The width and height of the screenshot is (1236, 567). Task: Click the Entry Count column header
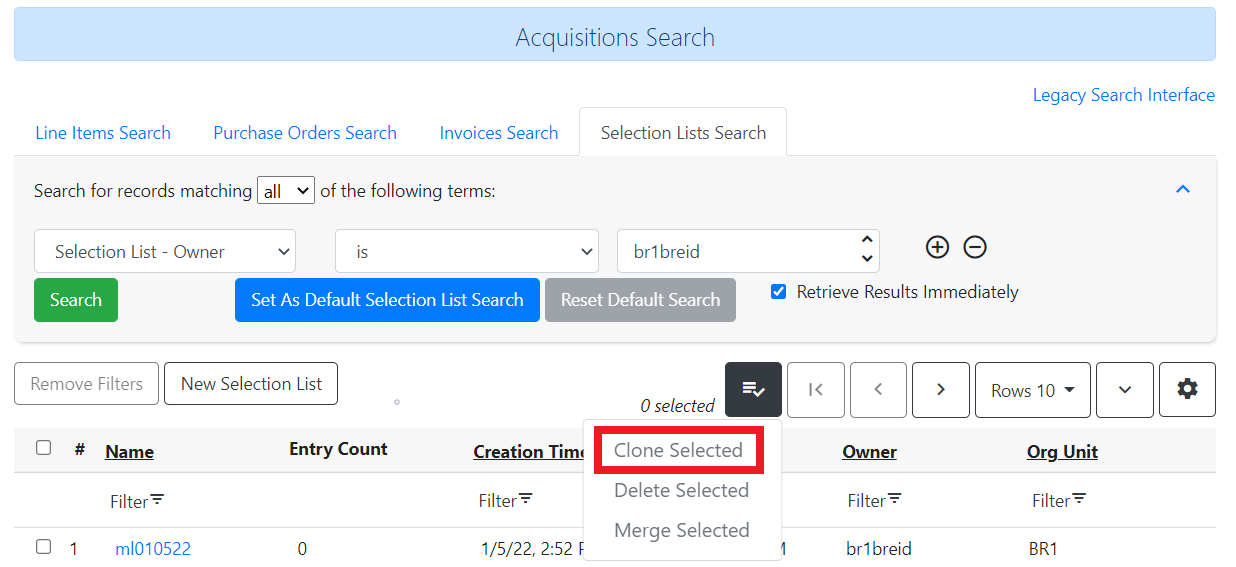[x=338, y=449]
